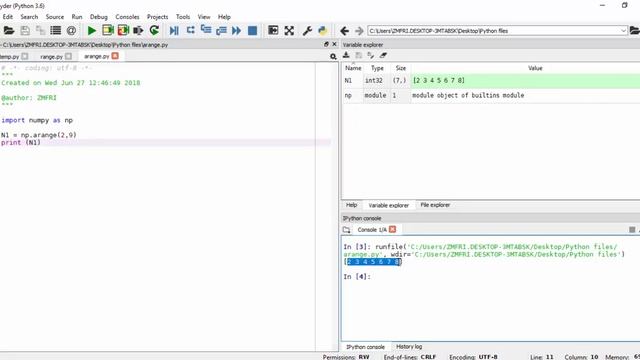This screenshot has width=640, height=360.
Task: Click the Value column header
Action: [535, 68]
